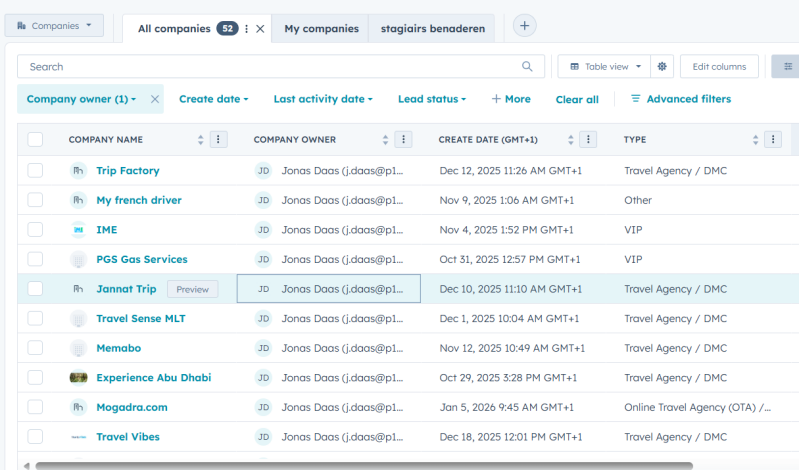Tick the checkbox for Memabo
The image size is (799, 470).
click(x=35, y=348)
